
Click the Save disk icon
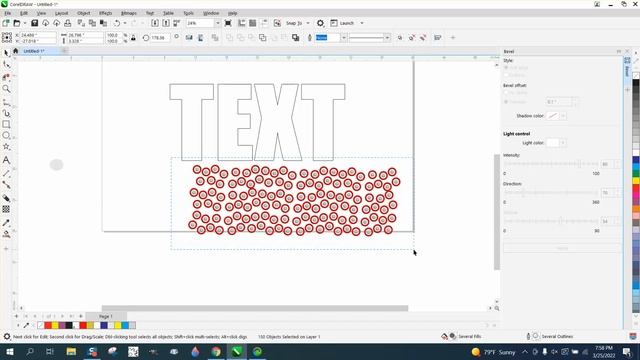(x=35, y=23)
